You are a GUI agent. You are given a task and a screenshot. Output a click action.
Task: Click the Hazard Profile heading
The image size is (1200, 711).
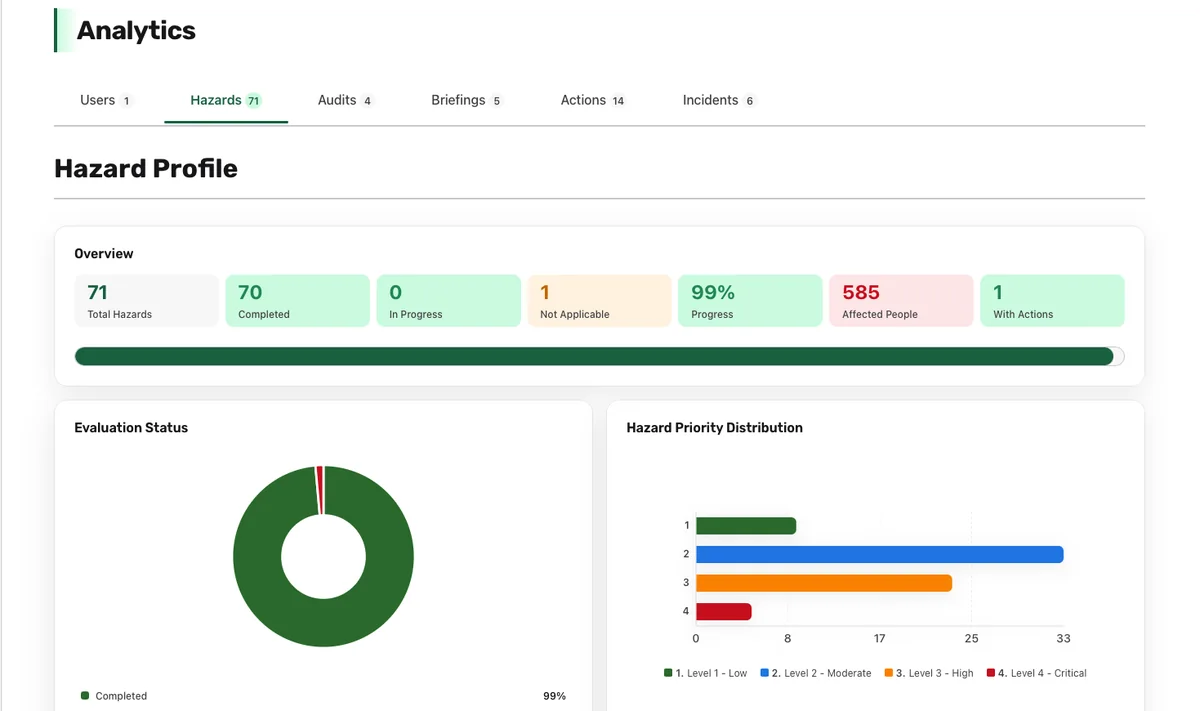click(146, 168)
